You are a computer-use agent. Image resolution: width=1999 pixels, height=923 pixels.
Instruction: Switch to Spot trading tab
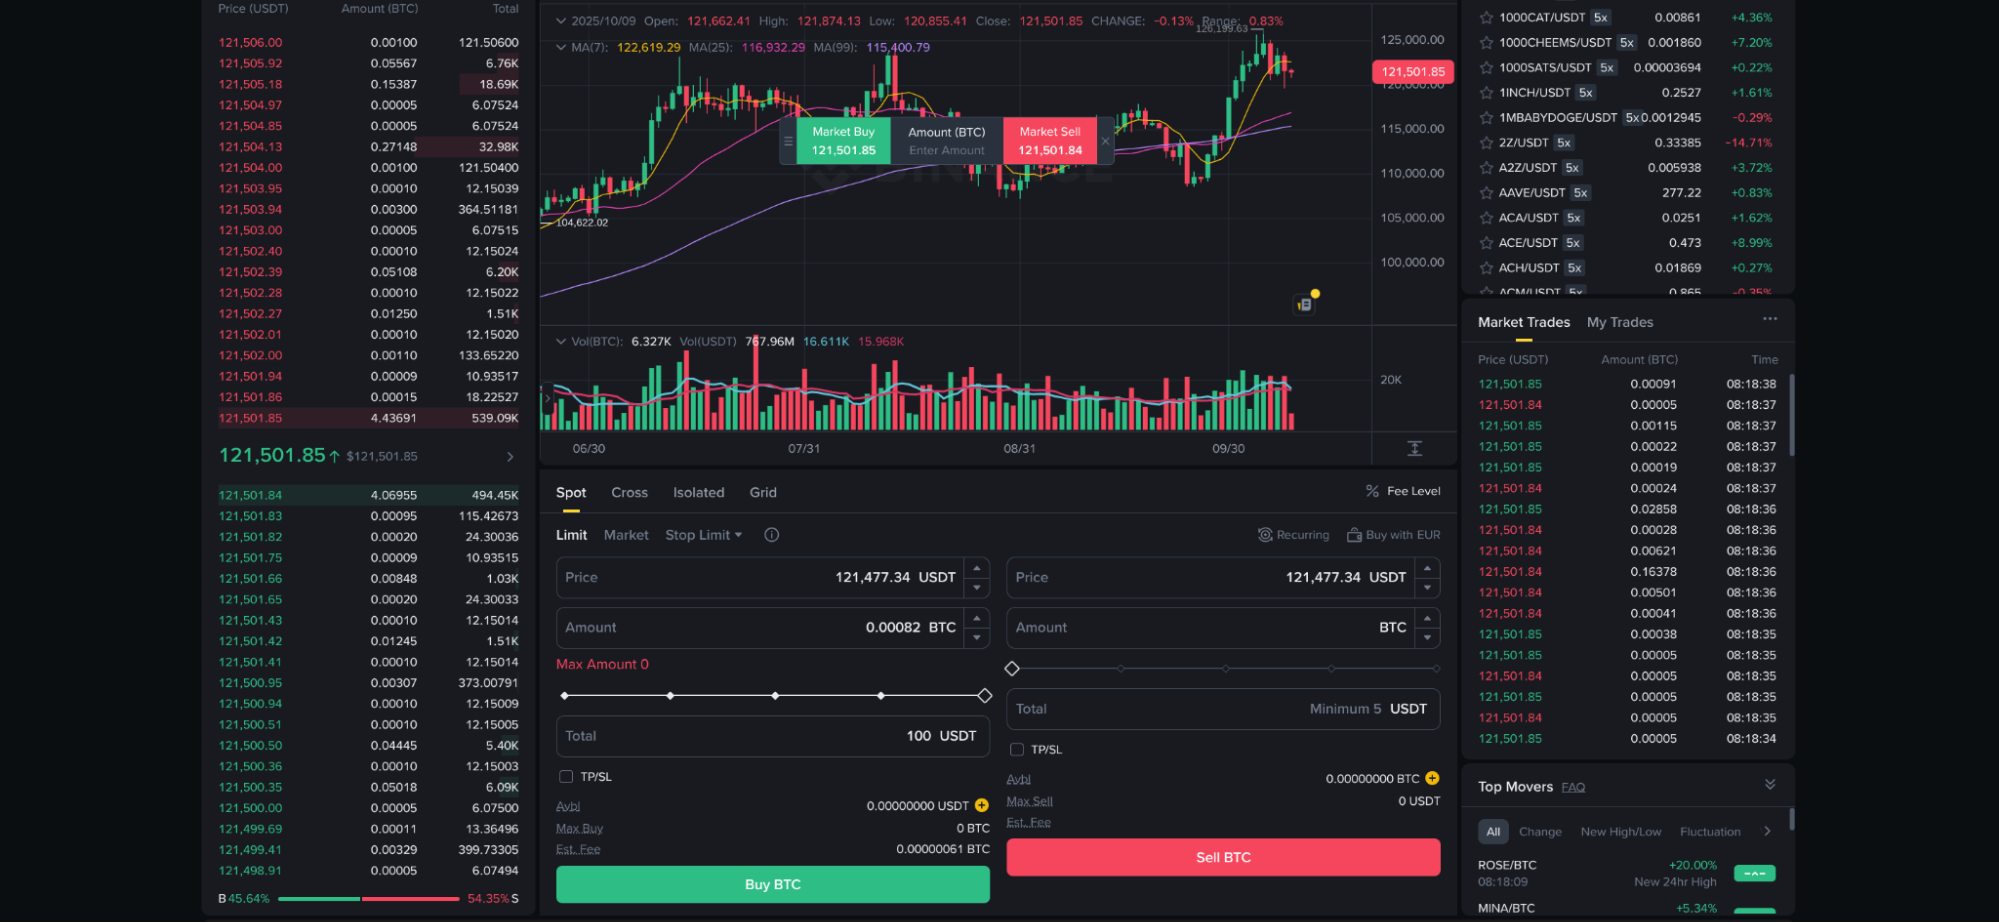[x=571, y=492]
